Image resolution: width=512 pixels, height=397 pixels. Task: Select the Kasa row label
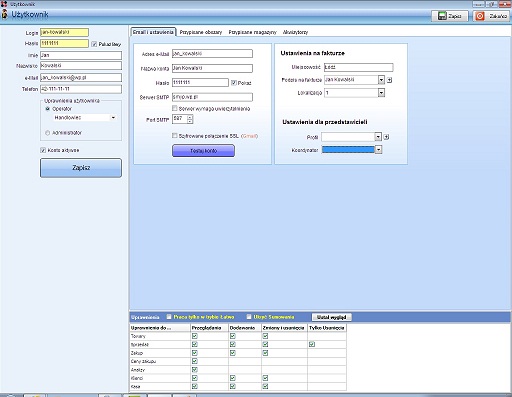coord(136,387)
